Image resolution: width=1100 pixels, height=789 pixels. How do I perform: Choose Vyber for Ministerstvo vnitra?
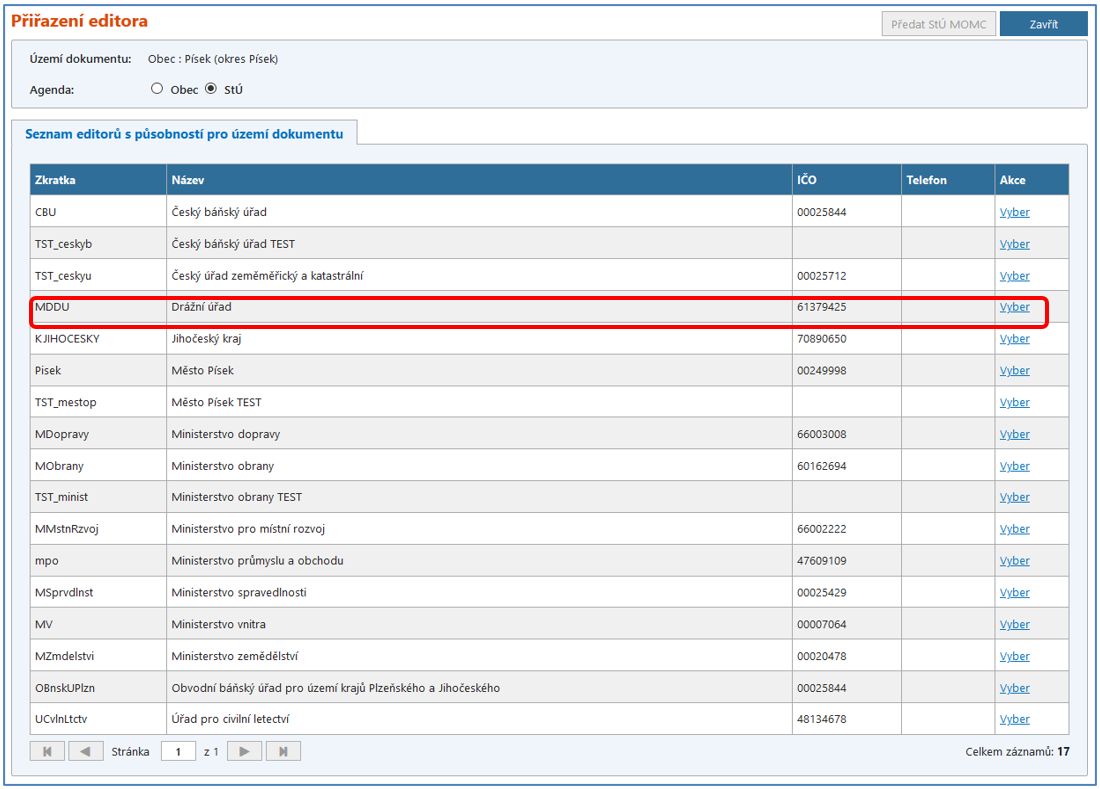coord(1014,624)
